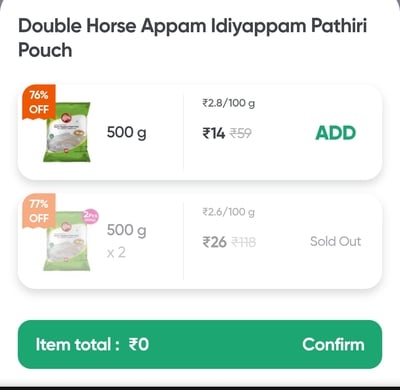Tap the ₹2.6/100 g unit price

click(x=229, y=212)
